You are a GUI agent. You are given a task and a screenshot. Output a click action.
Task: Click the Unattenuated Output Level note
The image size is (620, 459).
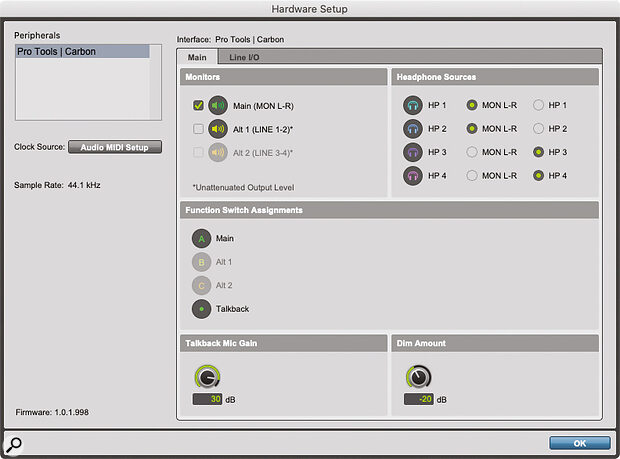click(243, 187)
